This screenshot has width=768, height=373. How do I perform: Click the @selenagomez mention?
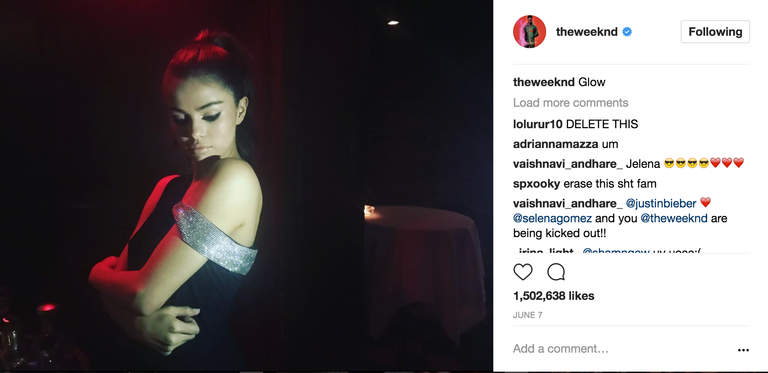coord(552,218)
